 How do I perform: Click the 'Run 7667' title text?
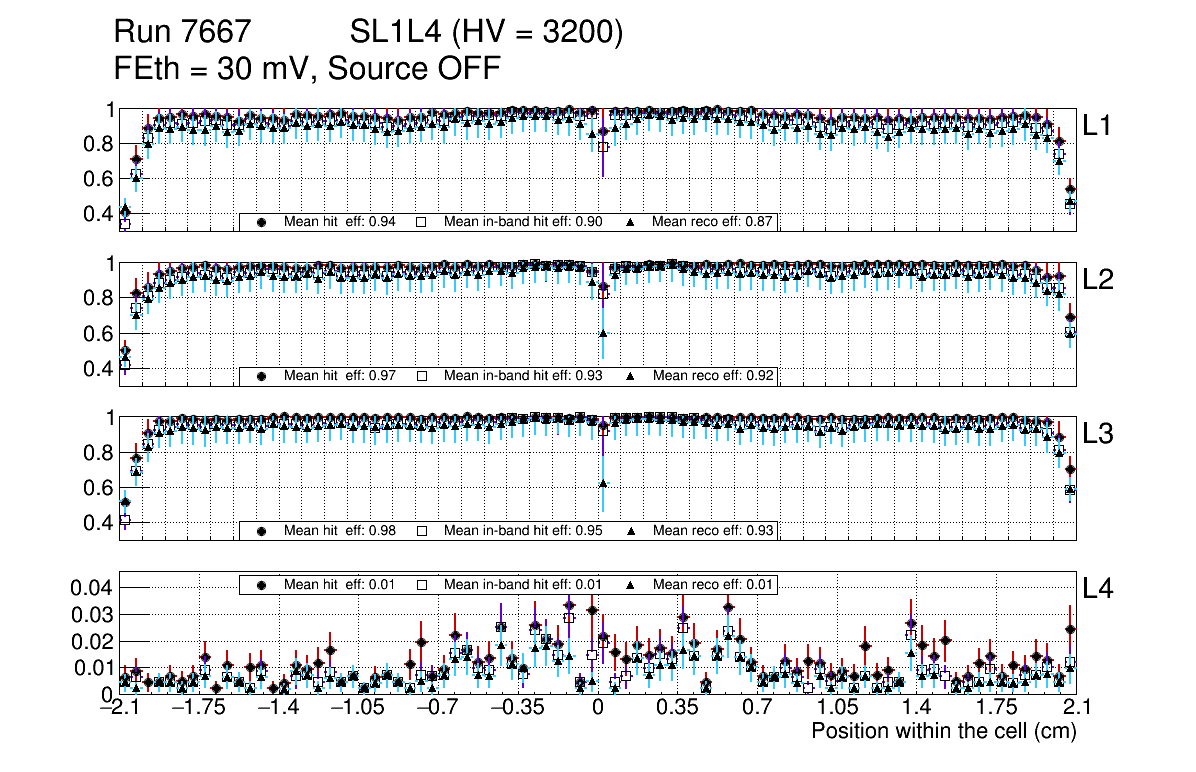click(x=180, y=33)
